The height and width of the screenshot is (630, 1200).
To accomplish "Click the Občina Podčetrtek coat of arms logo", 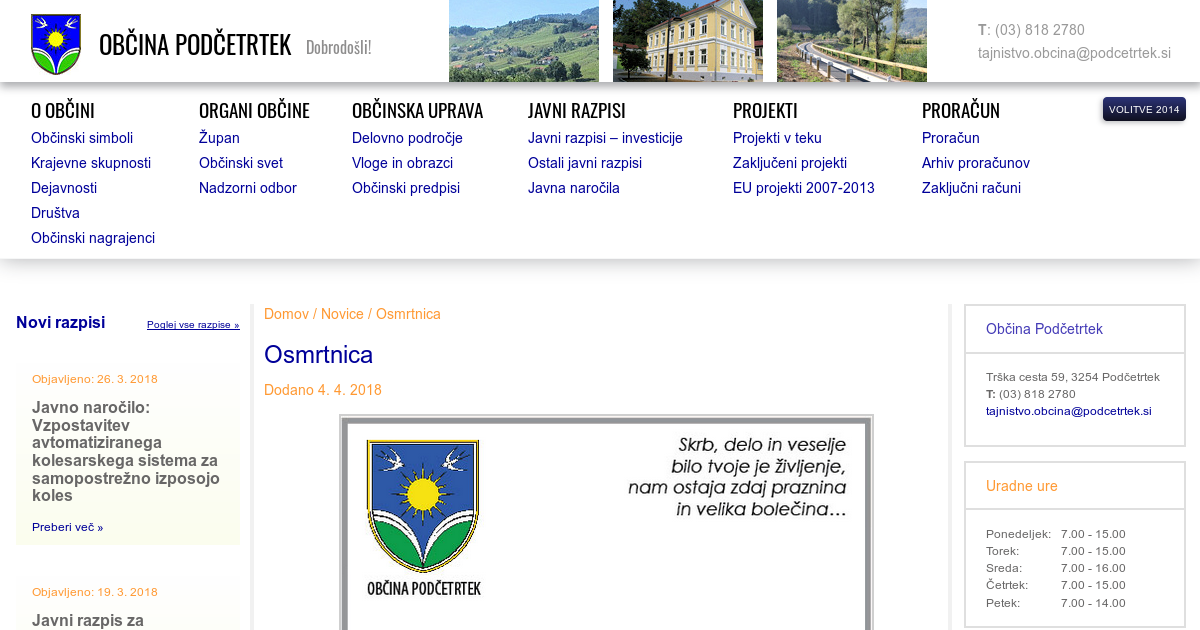I will coord(56,44).
